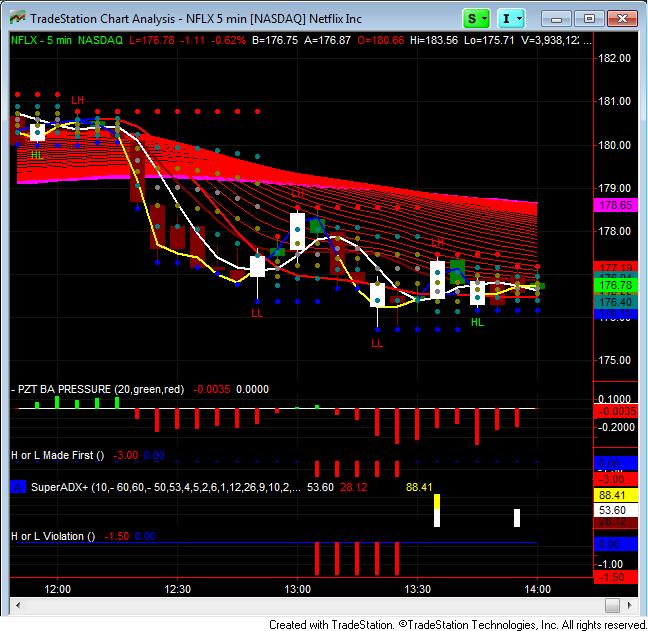Click the 13:00 time axis label
648x631 pixels.
(x=298, y=589)
